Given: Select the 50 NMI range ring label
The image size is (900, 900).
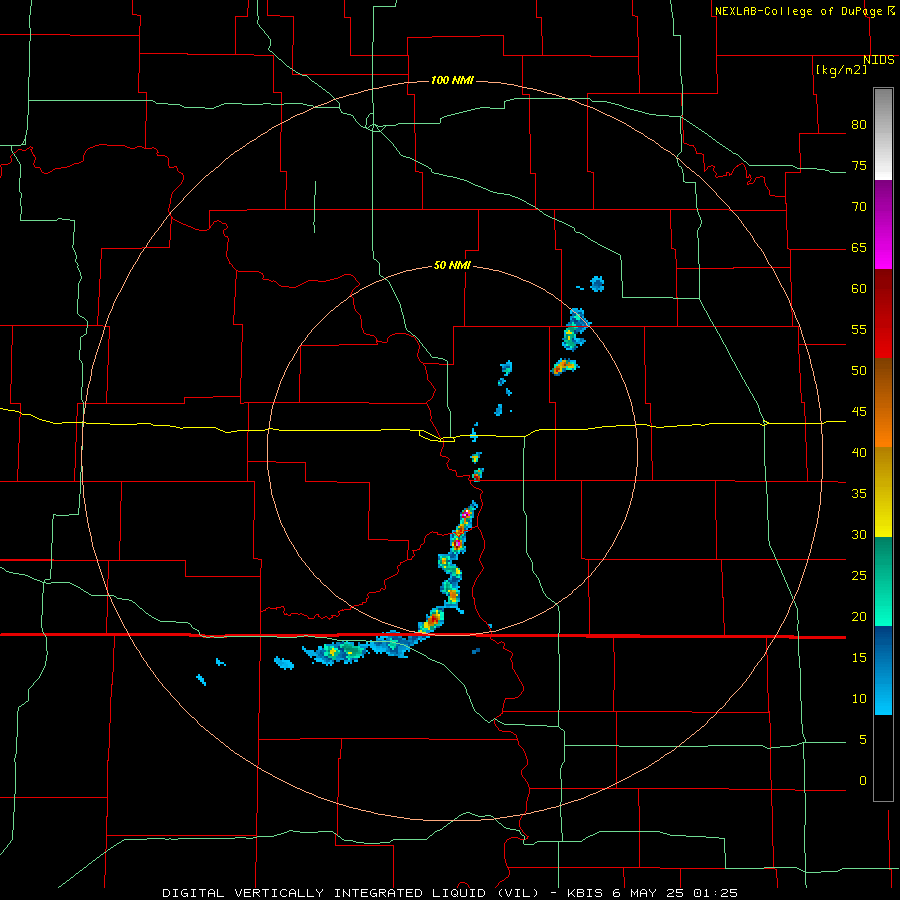Looking at the screenshot, I should [452, 265].
